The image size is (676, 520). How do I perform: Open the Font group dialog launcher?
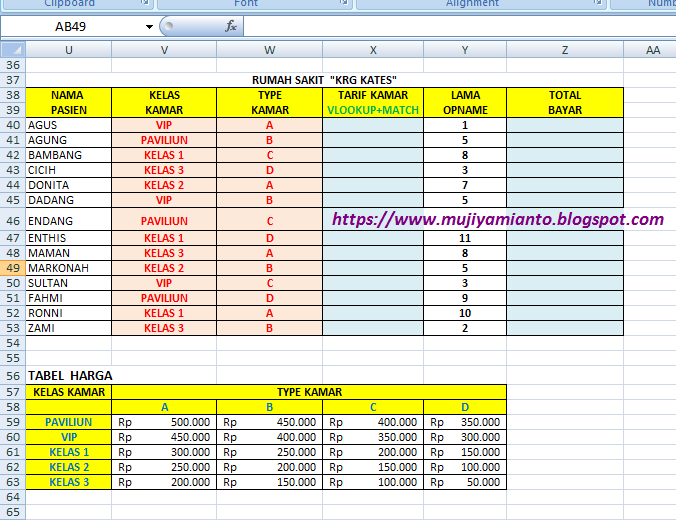(344, 3)
